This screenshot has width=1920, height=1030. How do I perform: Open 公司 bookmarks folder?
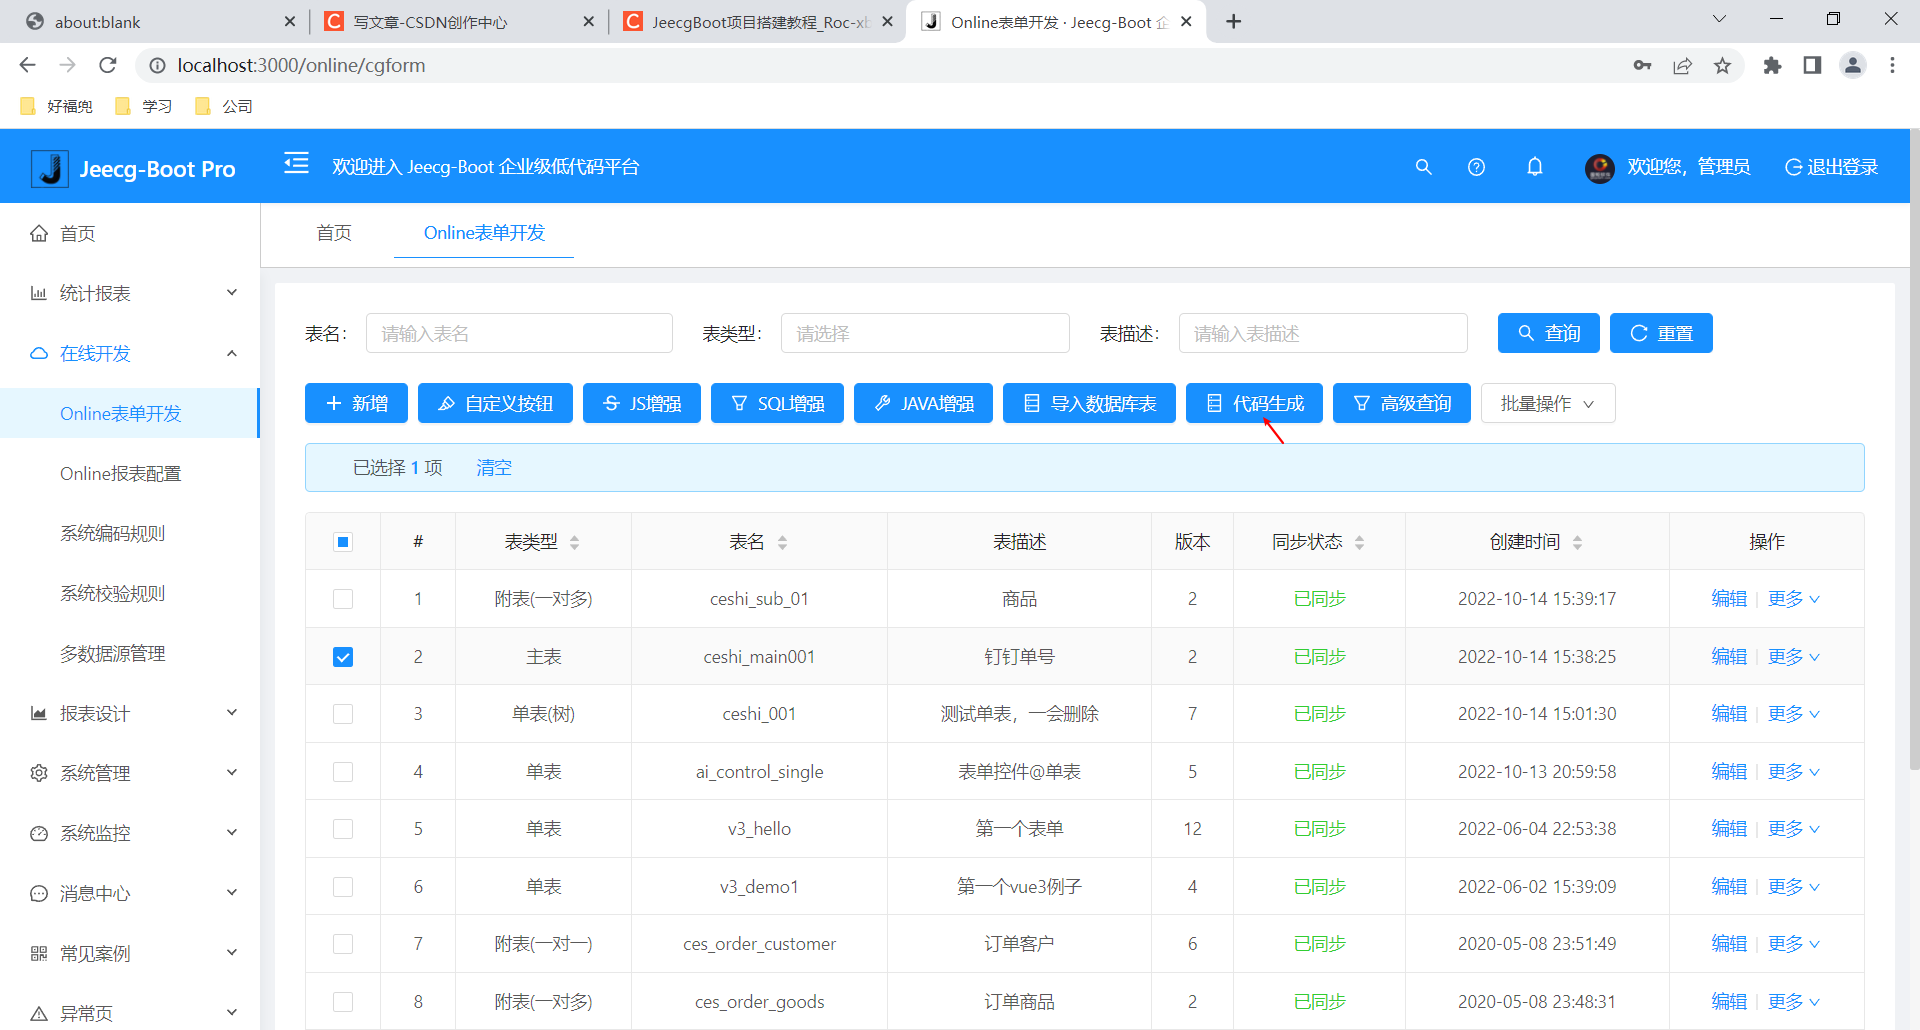coord(224,106)
